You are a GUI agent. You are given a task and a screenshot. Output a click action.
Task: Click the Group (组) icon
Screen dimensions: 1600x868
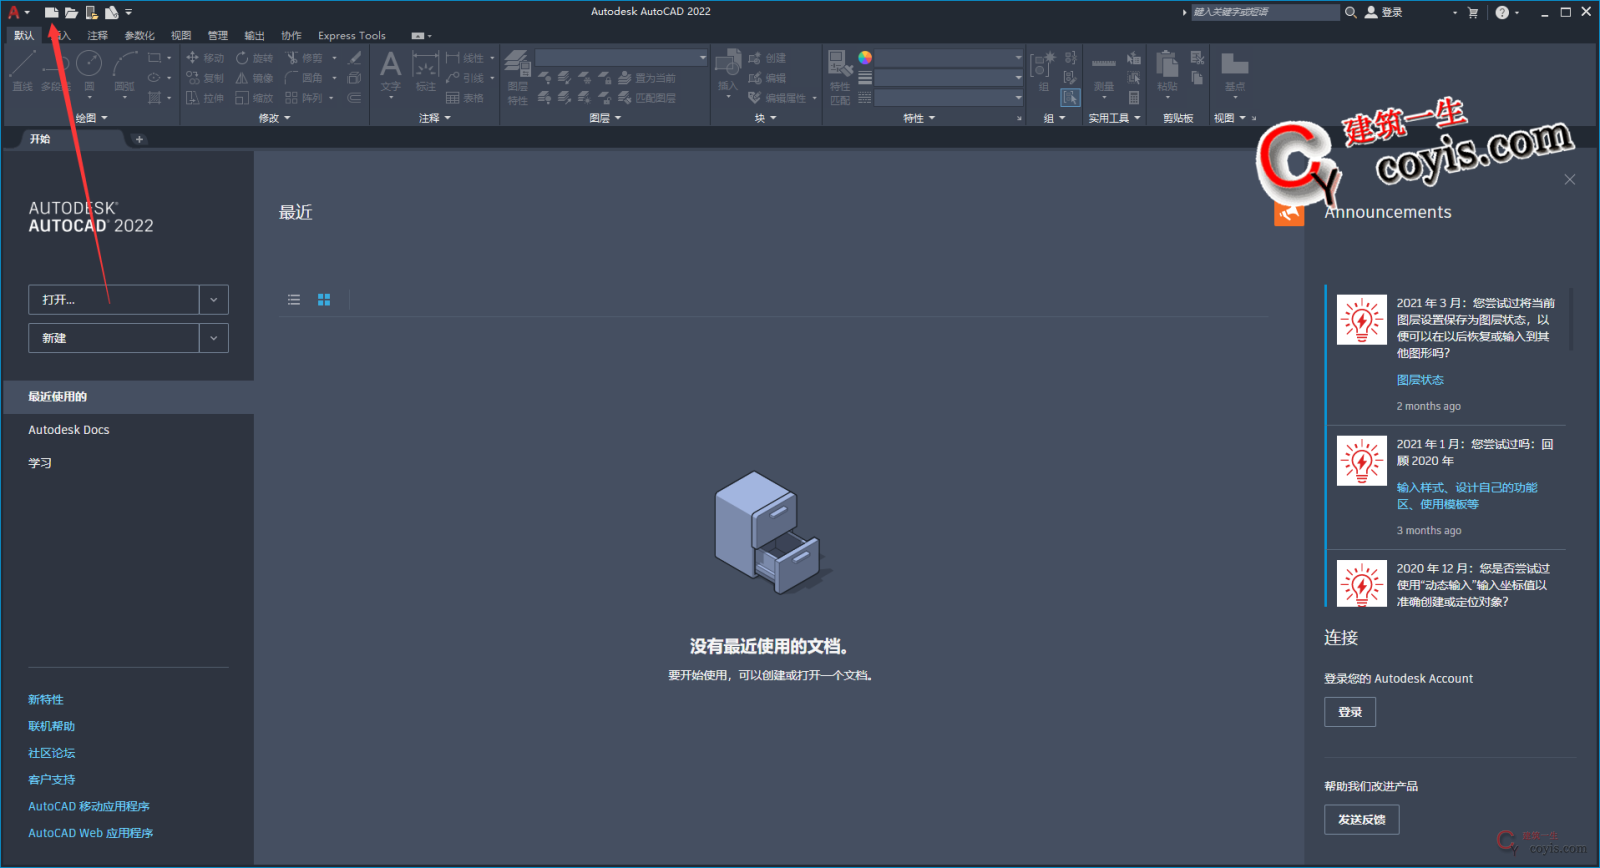pyautogui.click(x=1043, y=70)
